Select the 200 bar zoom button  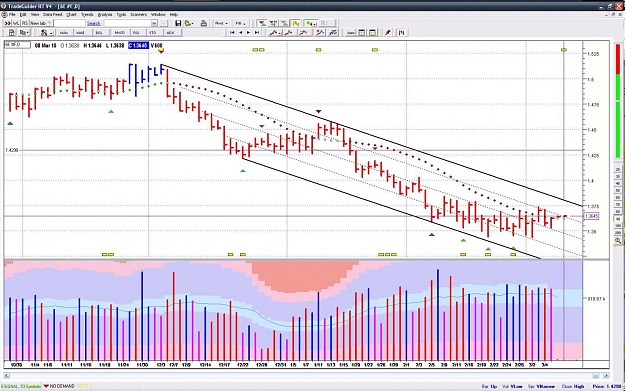pos(618,232)
